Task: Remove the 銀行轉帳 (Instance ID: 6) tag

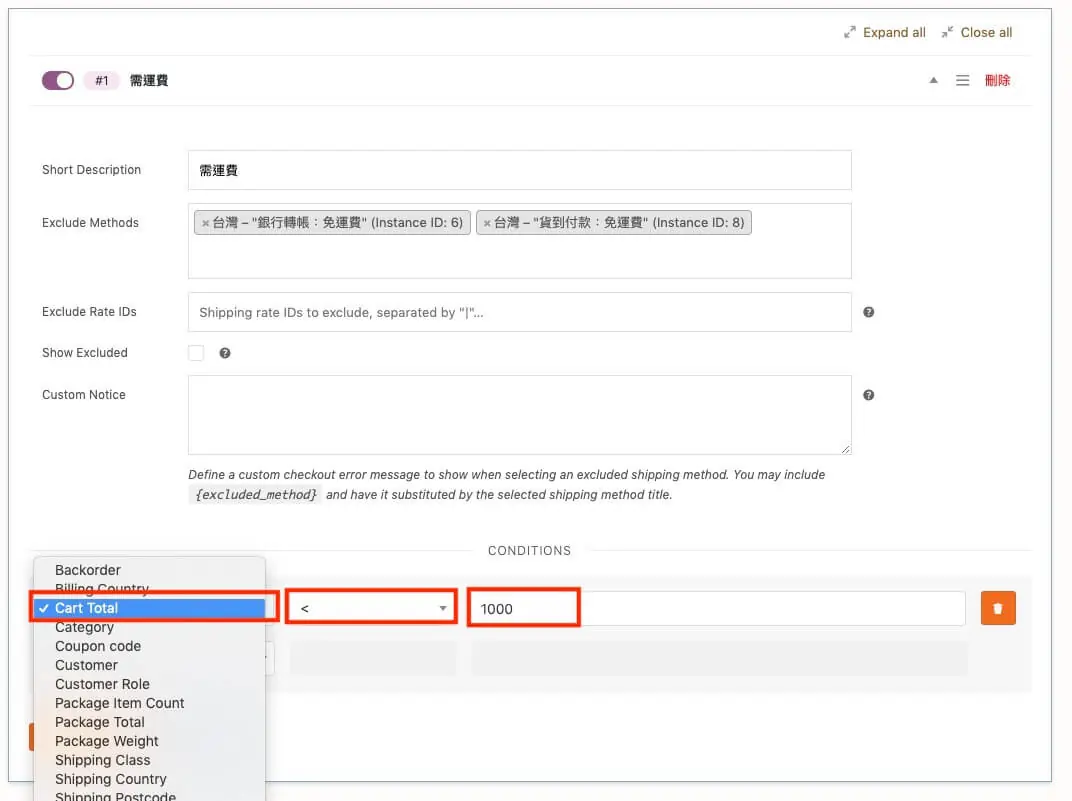Action: point(205,223)
